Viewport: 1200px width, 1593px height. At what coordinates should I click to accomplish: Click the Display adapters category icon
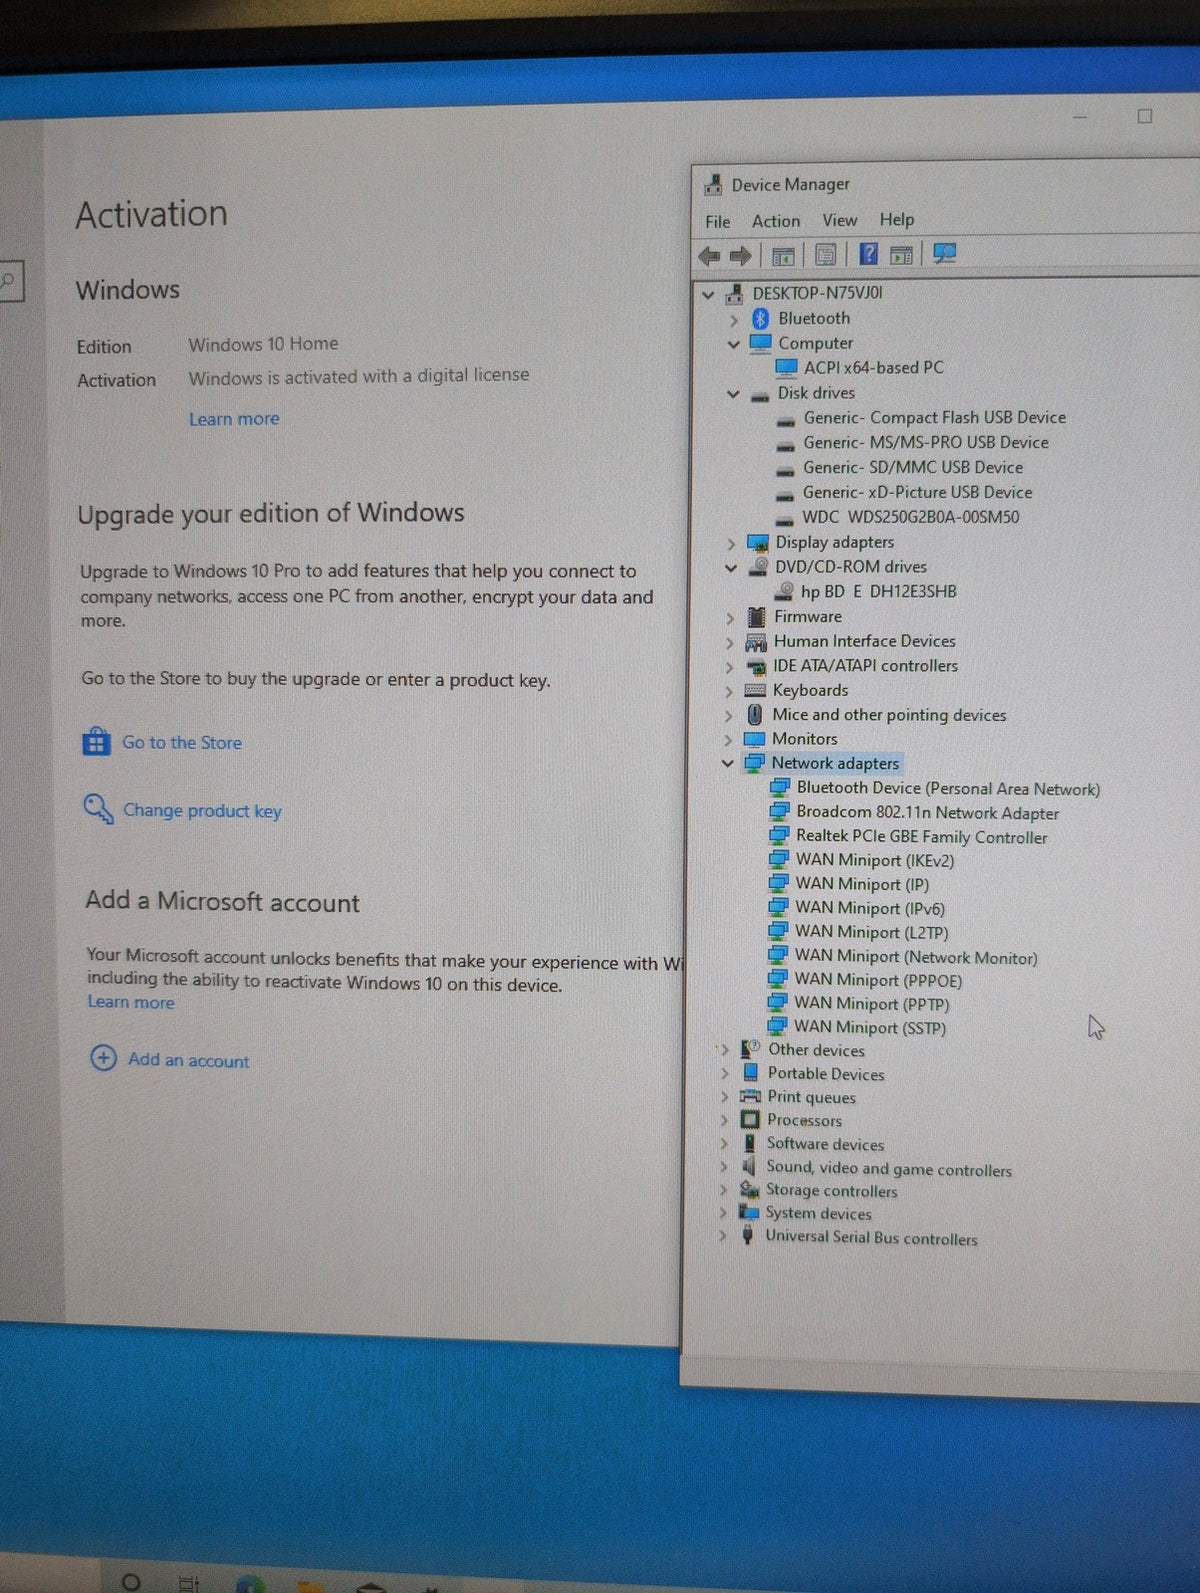758,543
